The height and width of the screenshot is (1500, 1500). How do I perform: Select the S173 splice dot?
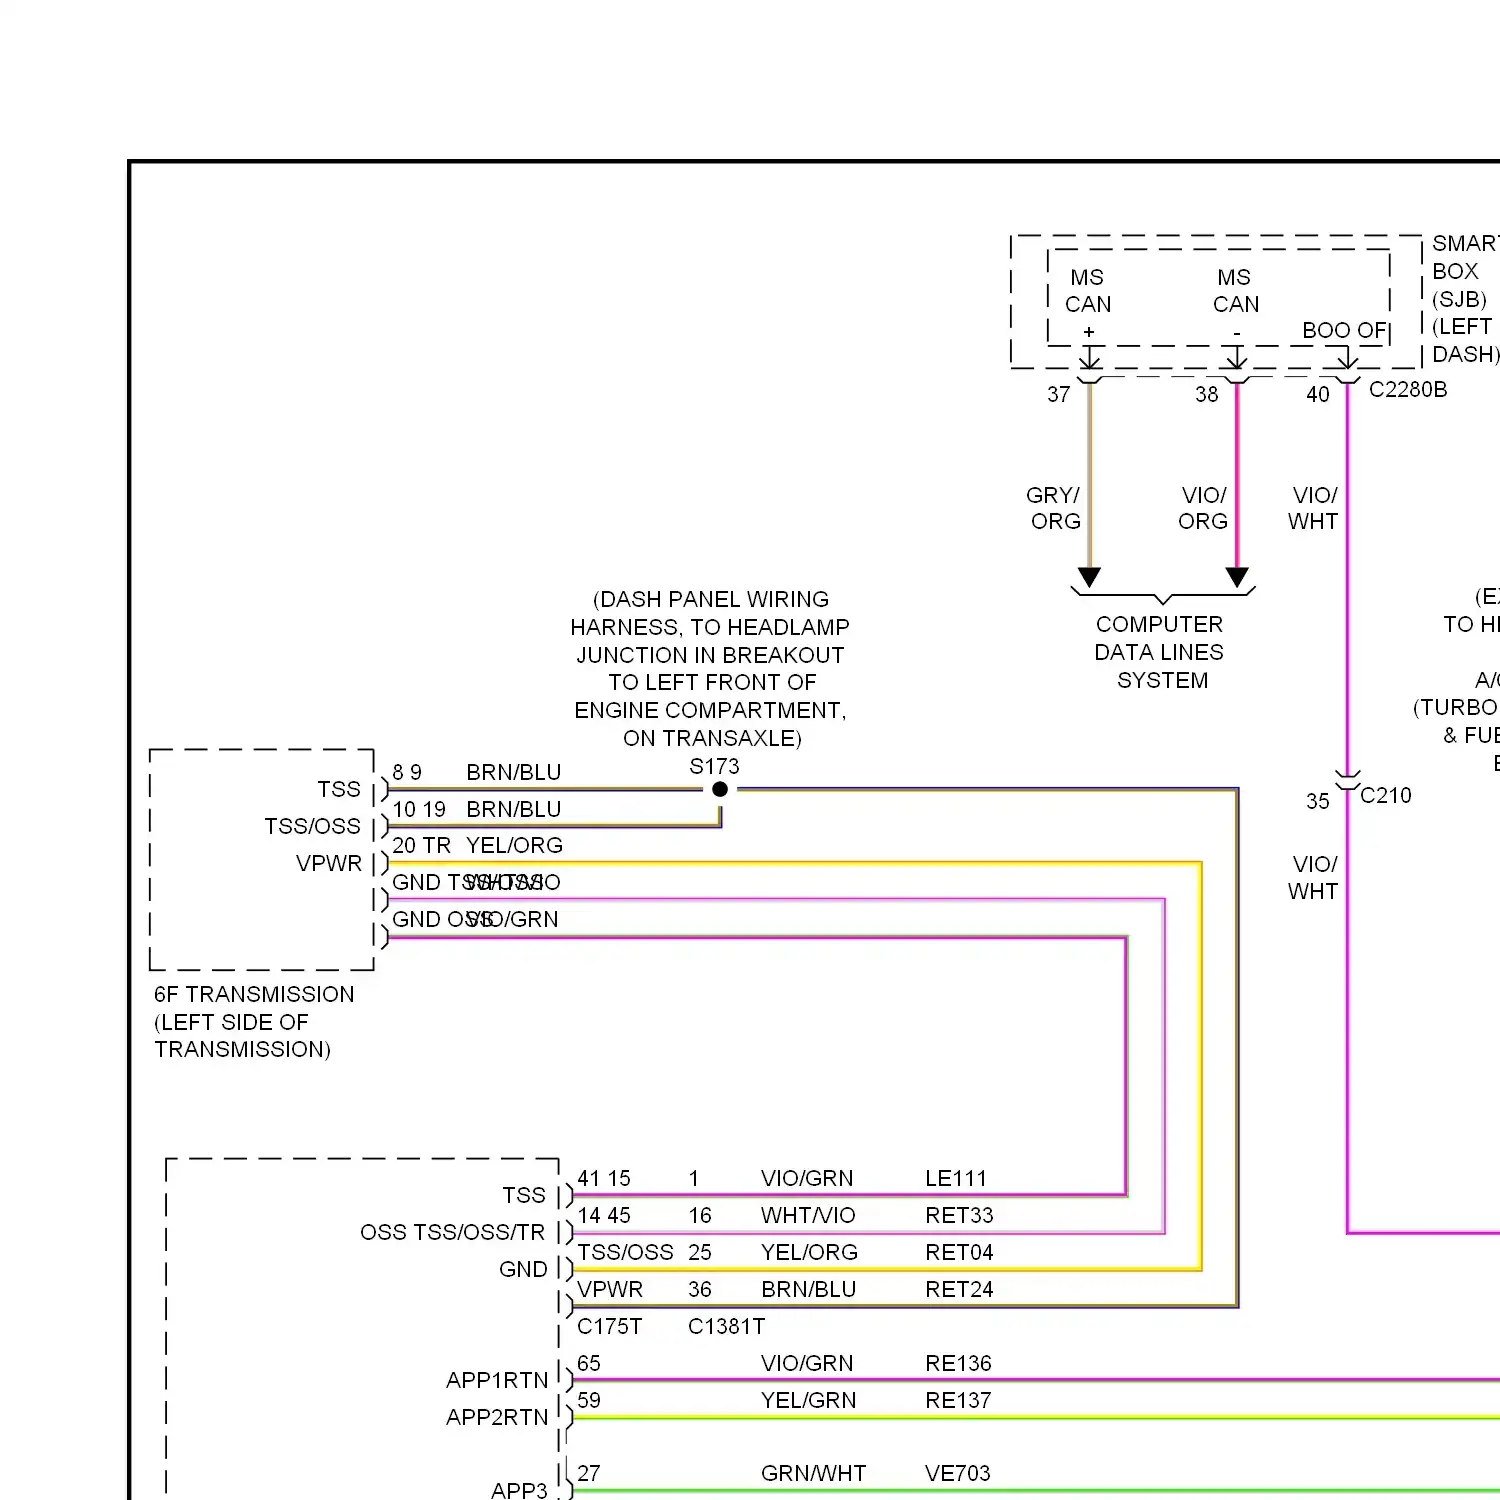(x=720, y=789)
